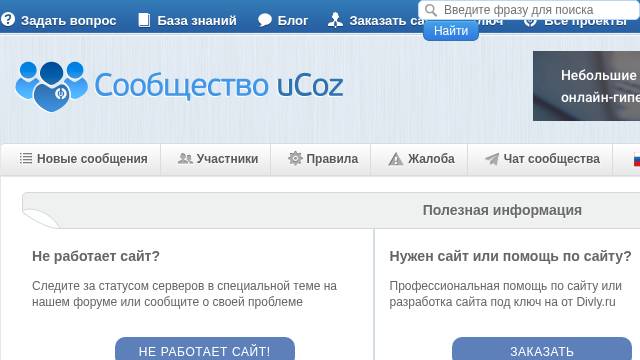The width and height of the screenshot is (640, 360).
Task: Open the Новые сообщения tab
Action: [81, 159]
